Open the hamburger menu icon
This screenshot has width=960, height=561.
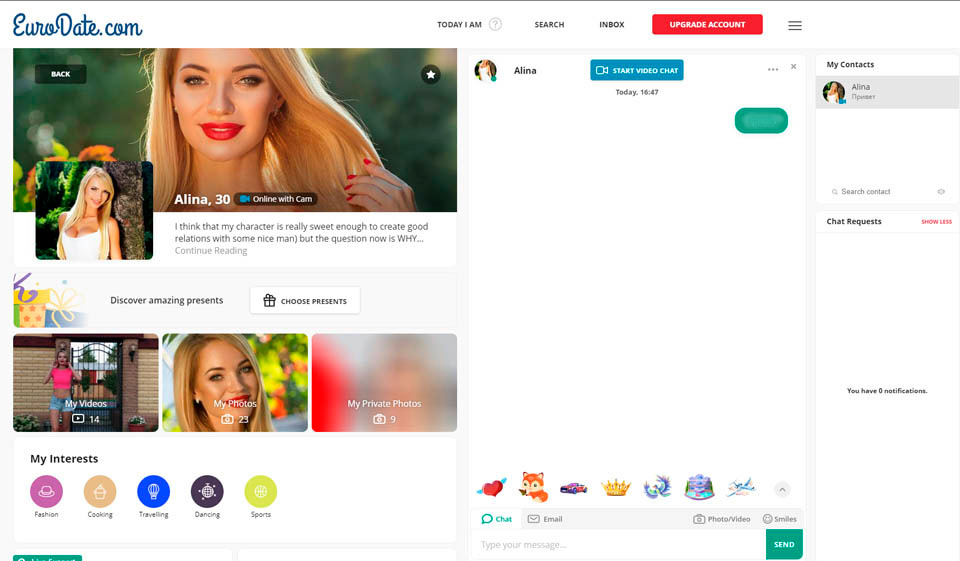795,25
